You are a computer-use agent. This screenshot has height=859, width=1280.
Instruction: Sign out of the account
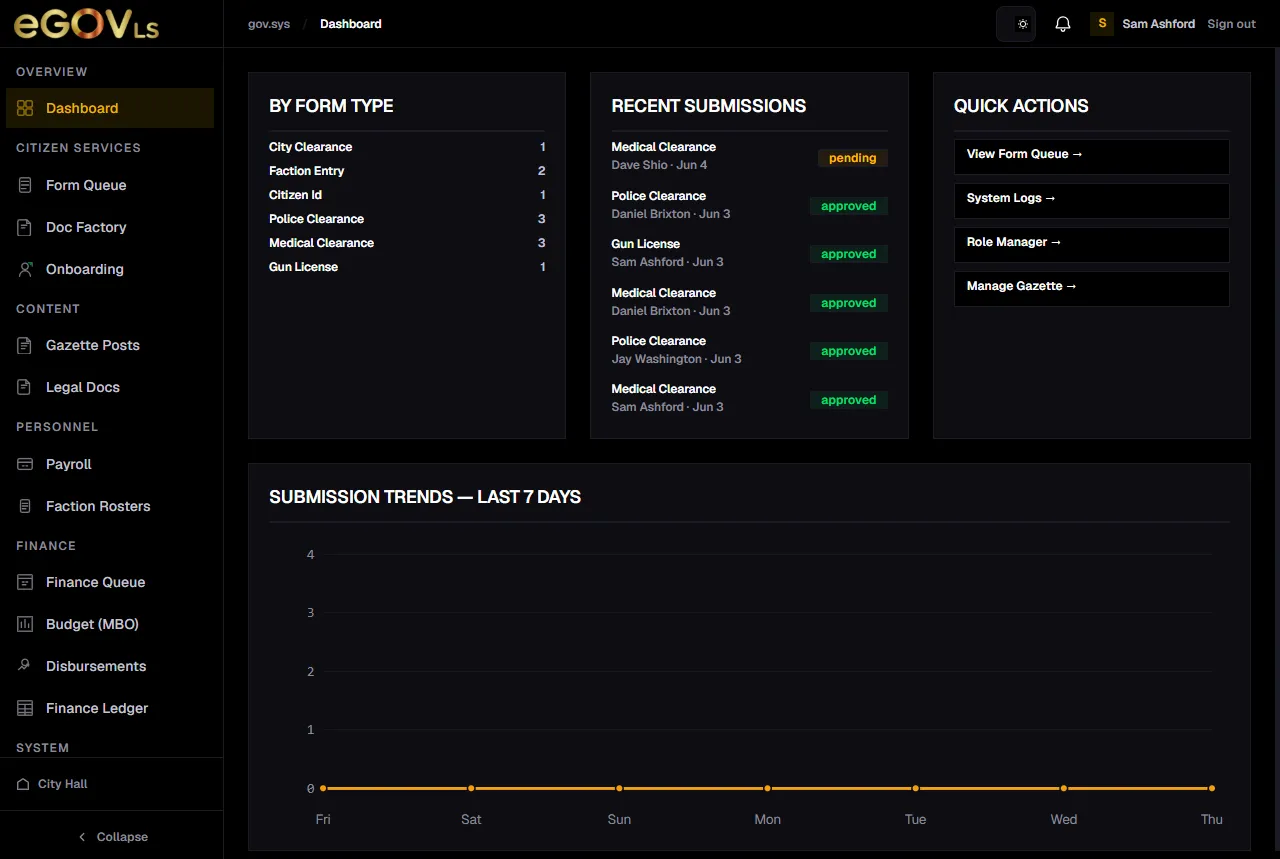[x=1231, y=24]
